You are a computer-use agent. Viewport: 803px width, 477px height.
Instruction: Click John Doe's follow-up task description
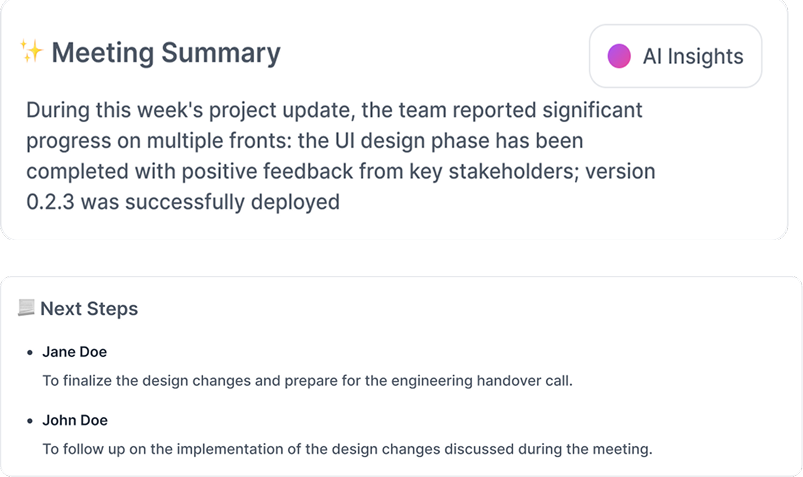click(x=346, y=449)
